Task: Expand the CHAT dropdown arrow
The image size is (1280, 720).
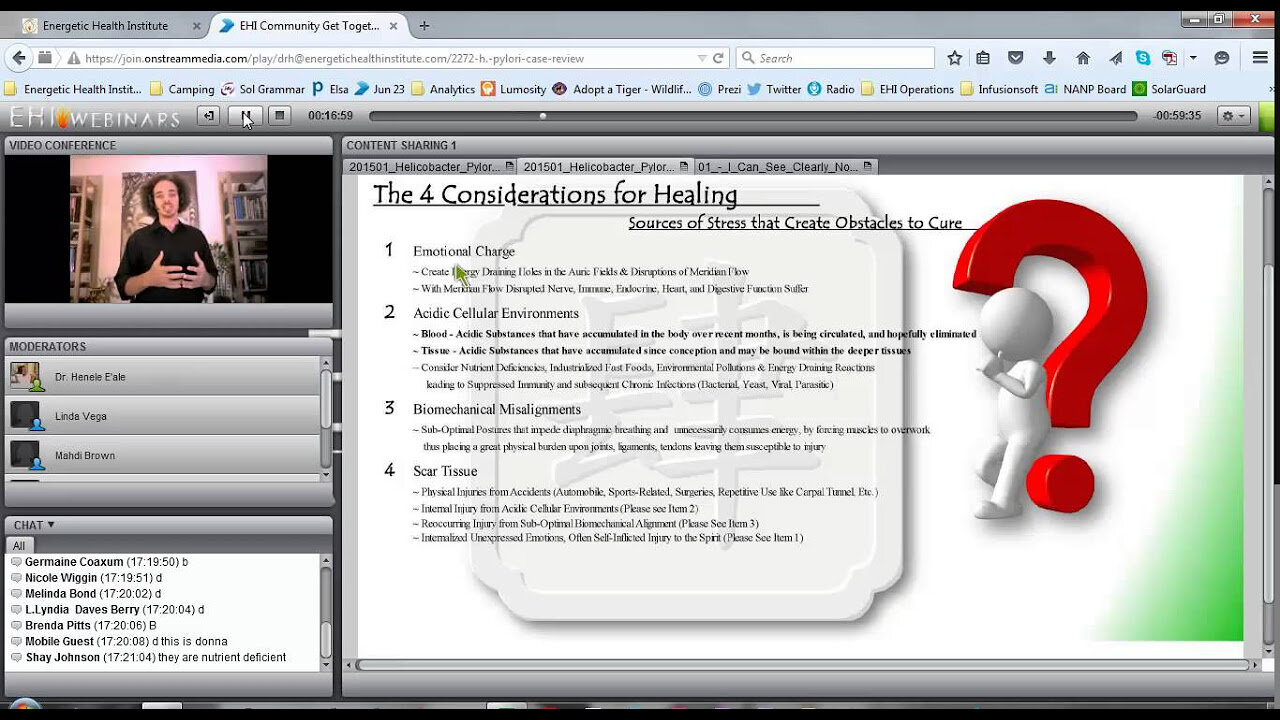Action: [51, 525]
